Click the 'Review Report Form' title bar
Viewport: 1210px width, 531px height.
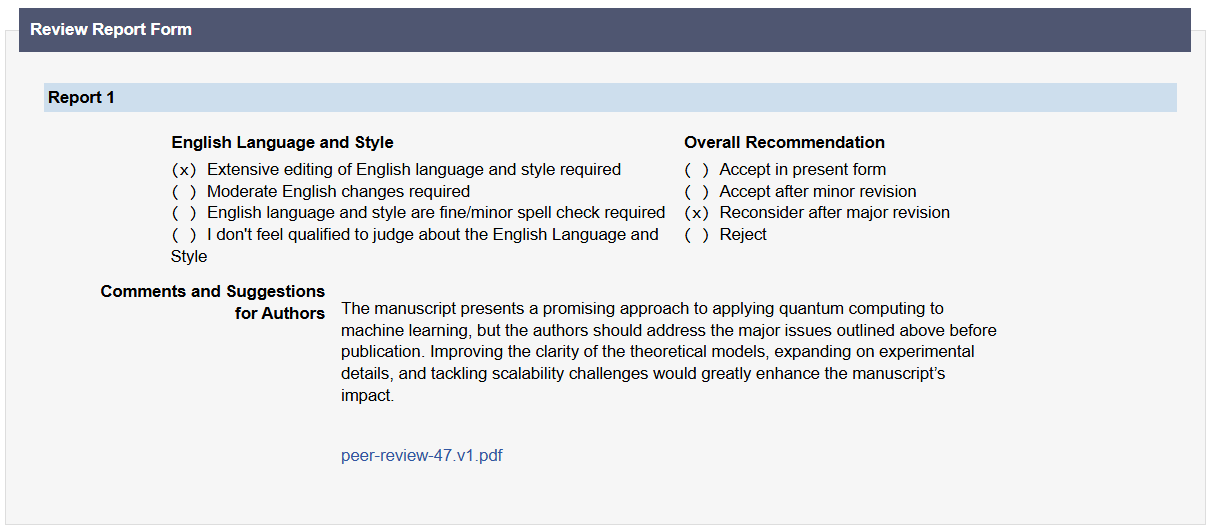pos(110,30)
